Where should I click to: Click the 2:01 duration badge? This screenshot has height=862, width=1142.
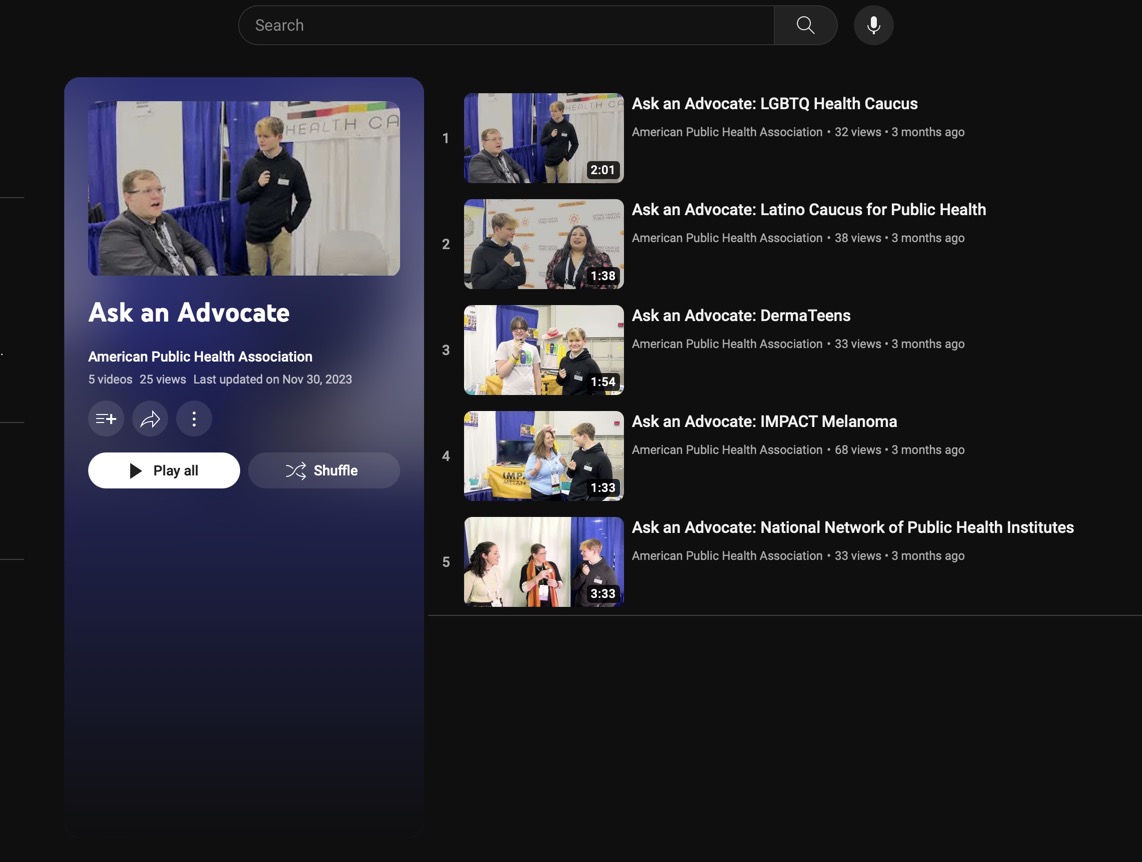(x=602, y=170)
